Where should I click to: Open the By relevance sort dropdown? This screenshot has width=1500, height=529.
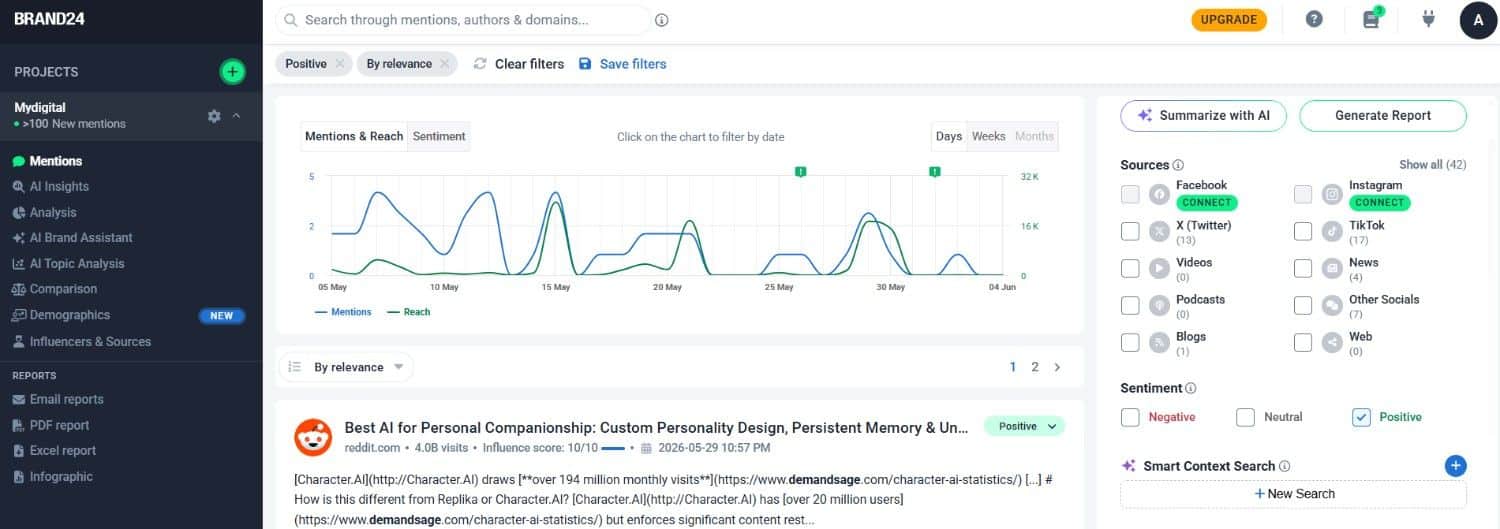click(346, 367)
